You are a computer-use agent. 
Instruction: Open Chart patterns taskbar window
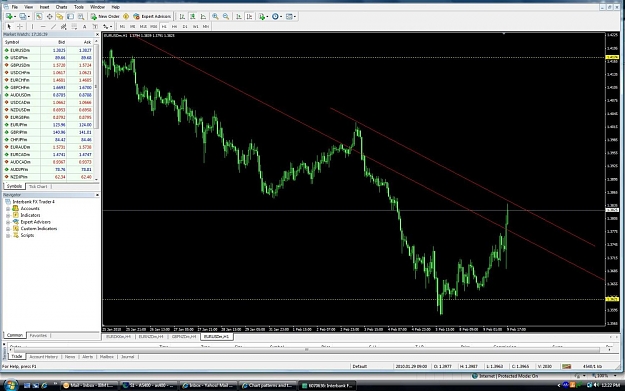tap(267, 385)
